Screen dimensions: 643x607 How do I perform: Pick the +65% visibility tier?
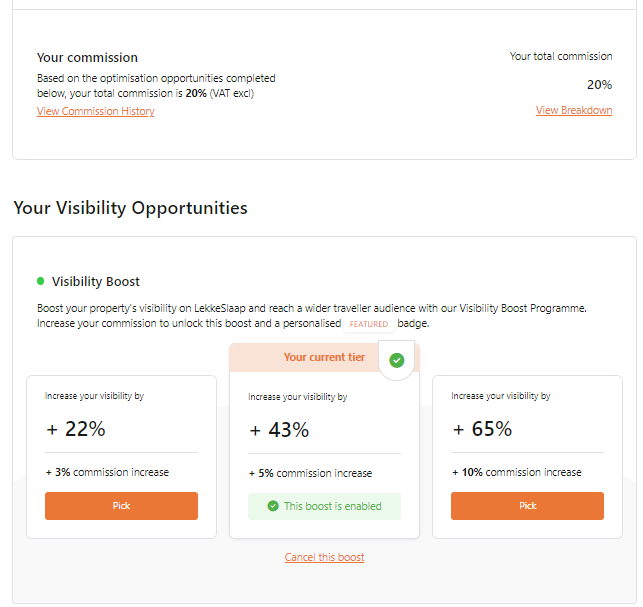tap(527, 506)
